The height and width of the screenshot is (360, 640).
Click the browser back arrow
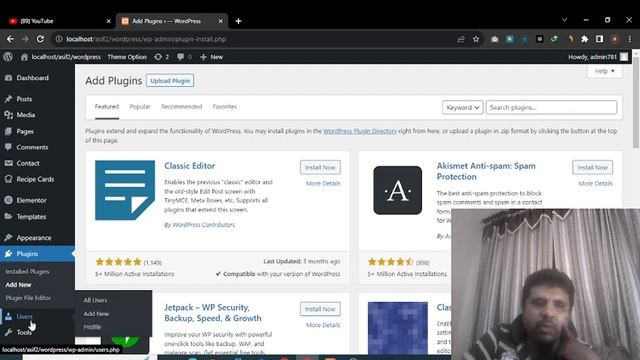[10, 39]
